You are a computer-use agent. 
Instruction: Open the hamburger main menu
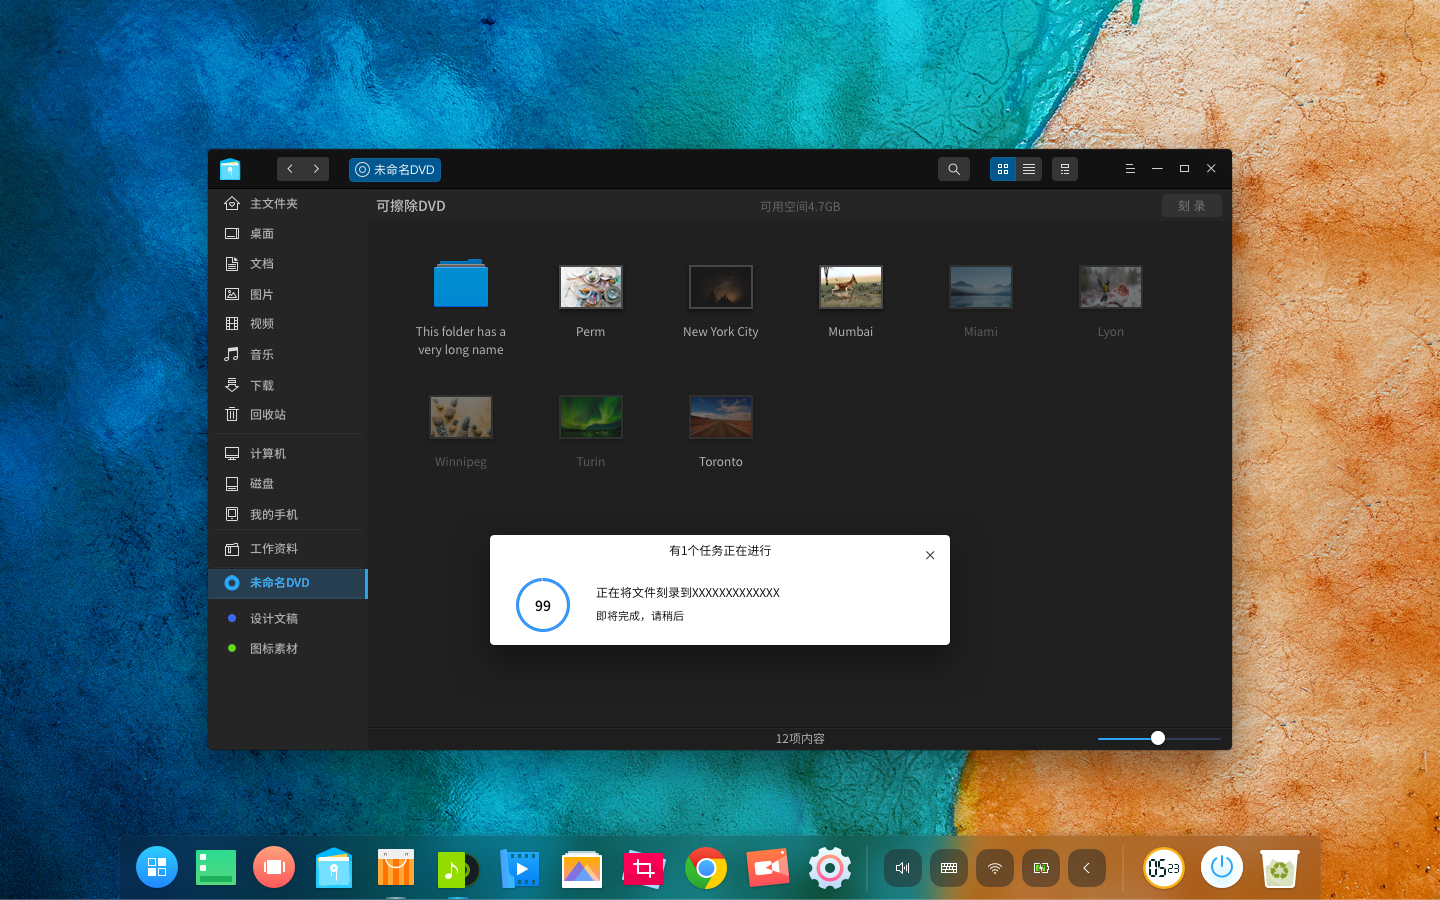pyautogui.click(x=1130, y=169)
